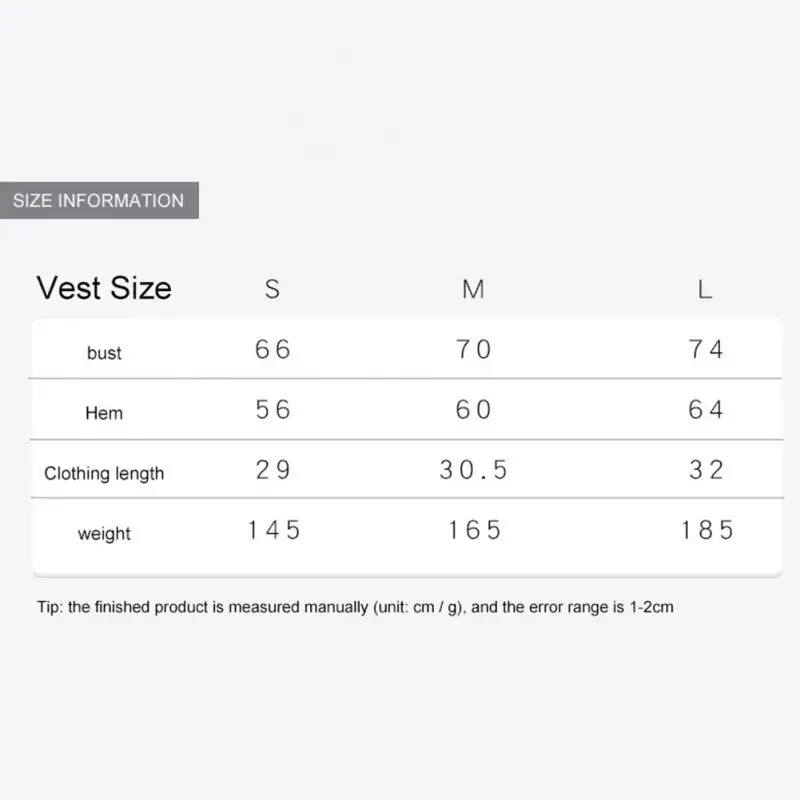Click bust value 66 for size S
The height and width of the screenshot is (800, 800).
point(273,349)
